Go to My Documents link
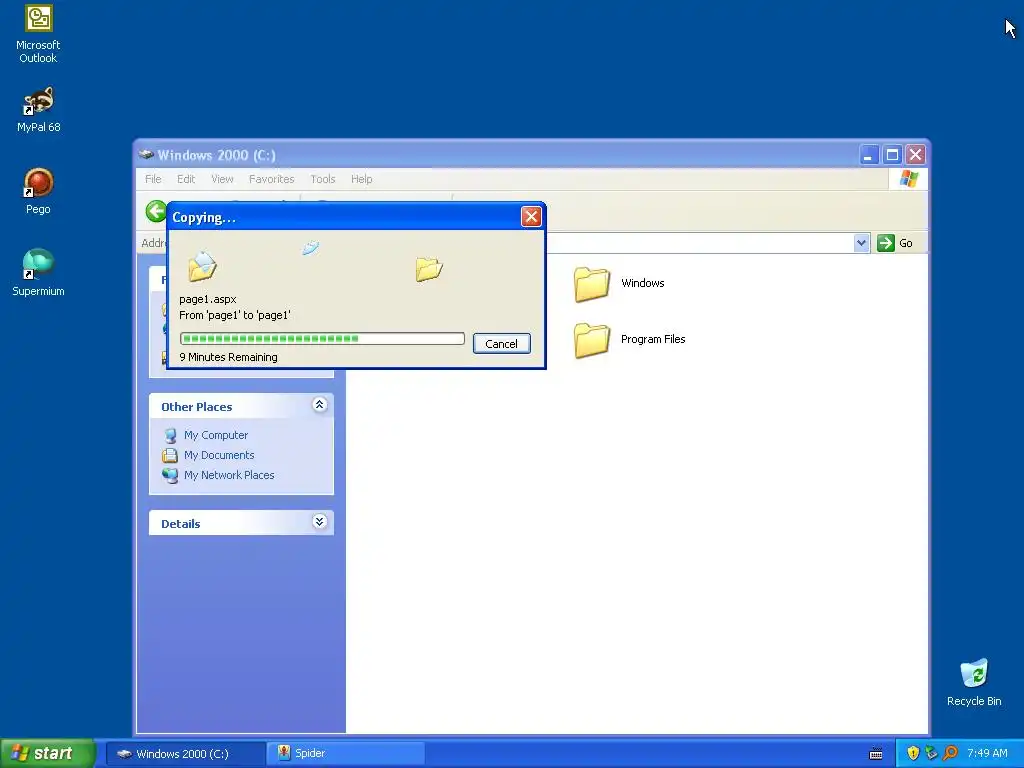 219,455
